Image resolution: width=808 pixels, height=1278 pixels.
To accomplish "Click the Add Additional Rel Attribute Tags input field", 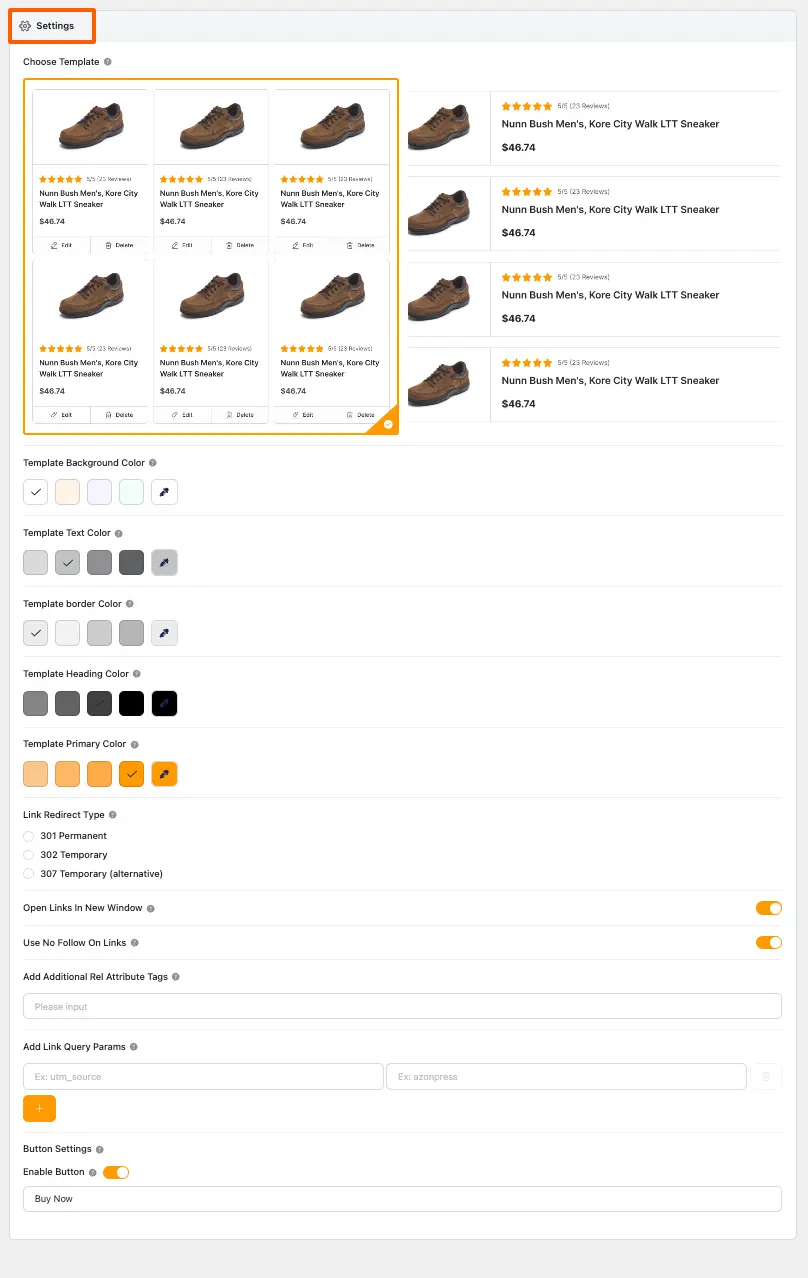I will 400,1005.
